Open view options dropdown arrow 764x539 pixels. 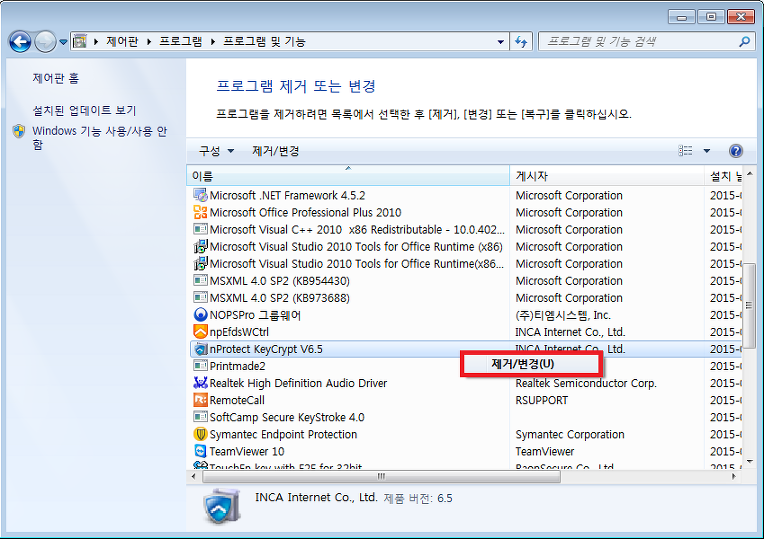pyautogui.click(x=707, y=151)
